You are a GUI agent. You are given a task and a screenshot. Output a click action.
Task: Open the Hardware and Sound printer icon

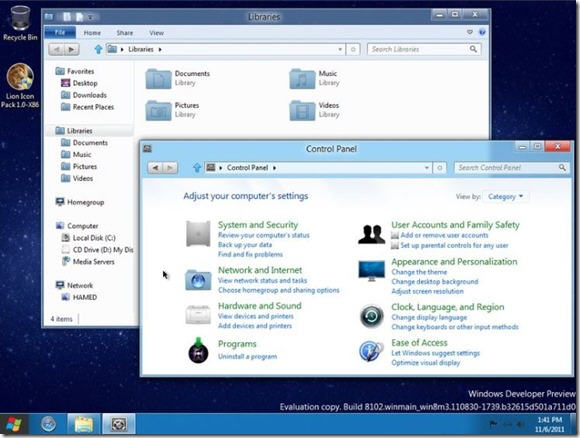198,315
